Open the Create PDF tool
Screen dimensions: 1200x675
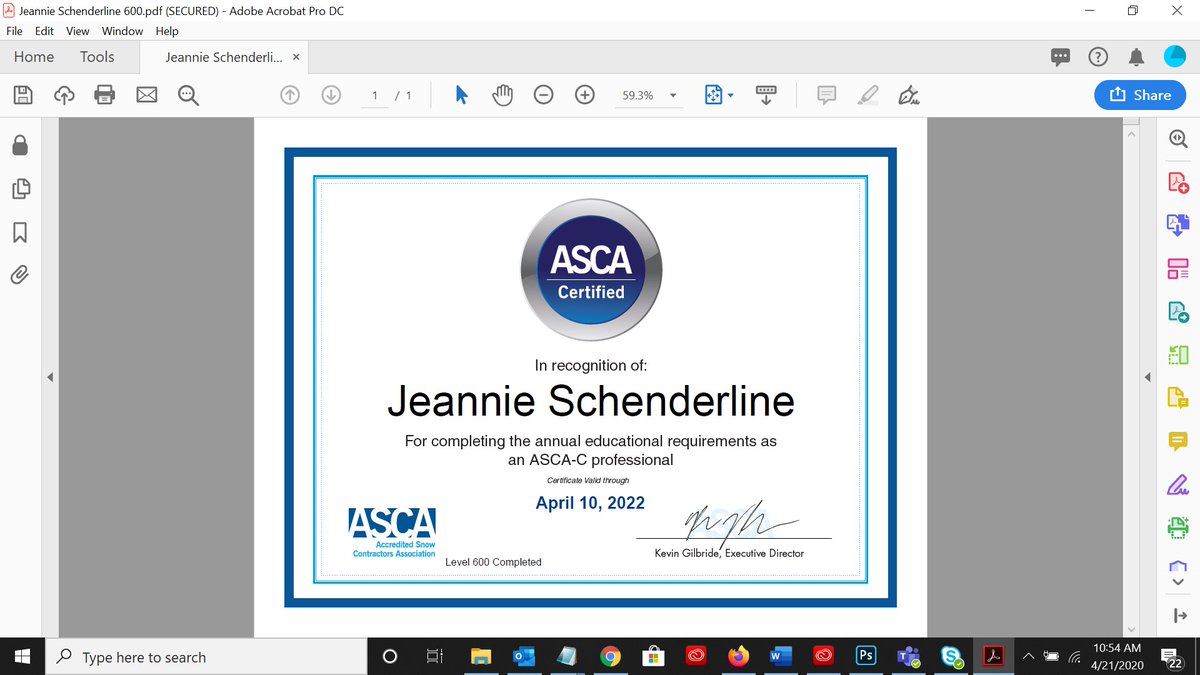tap(1178, 183)
